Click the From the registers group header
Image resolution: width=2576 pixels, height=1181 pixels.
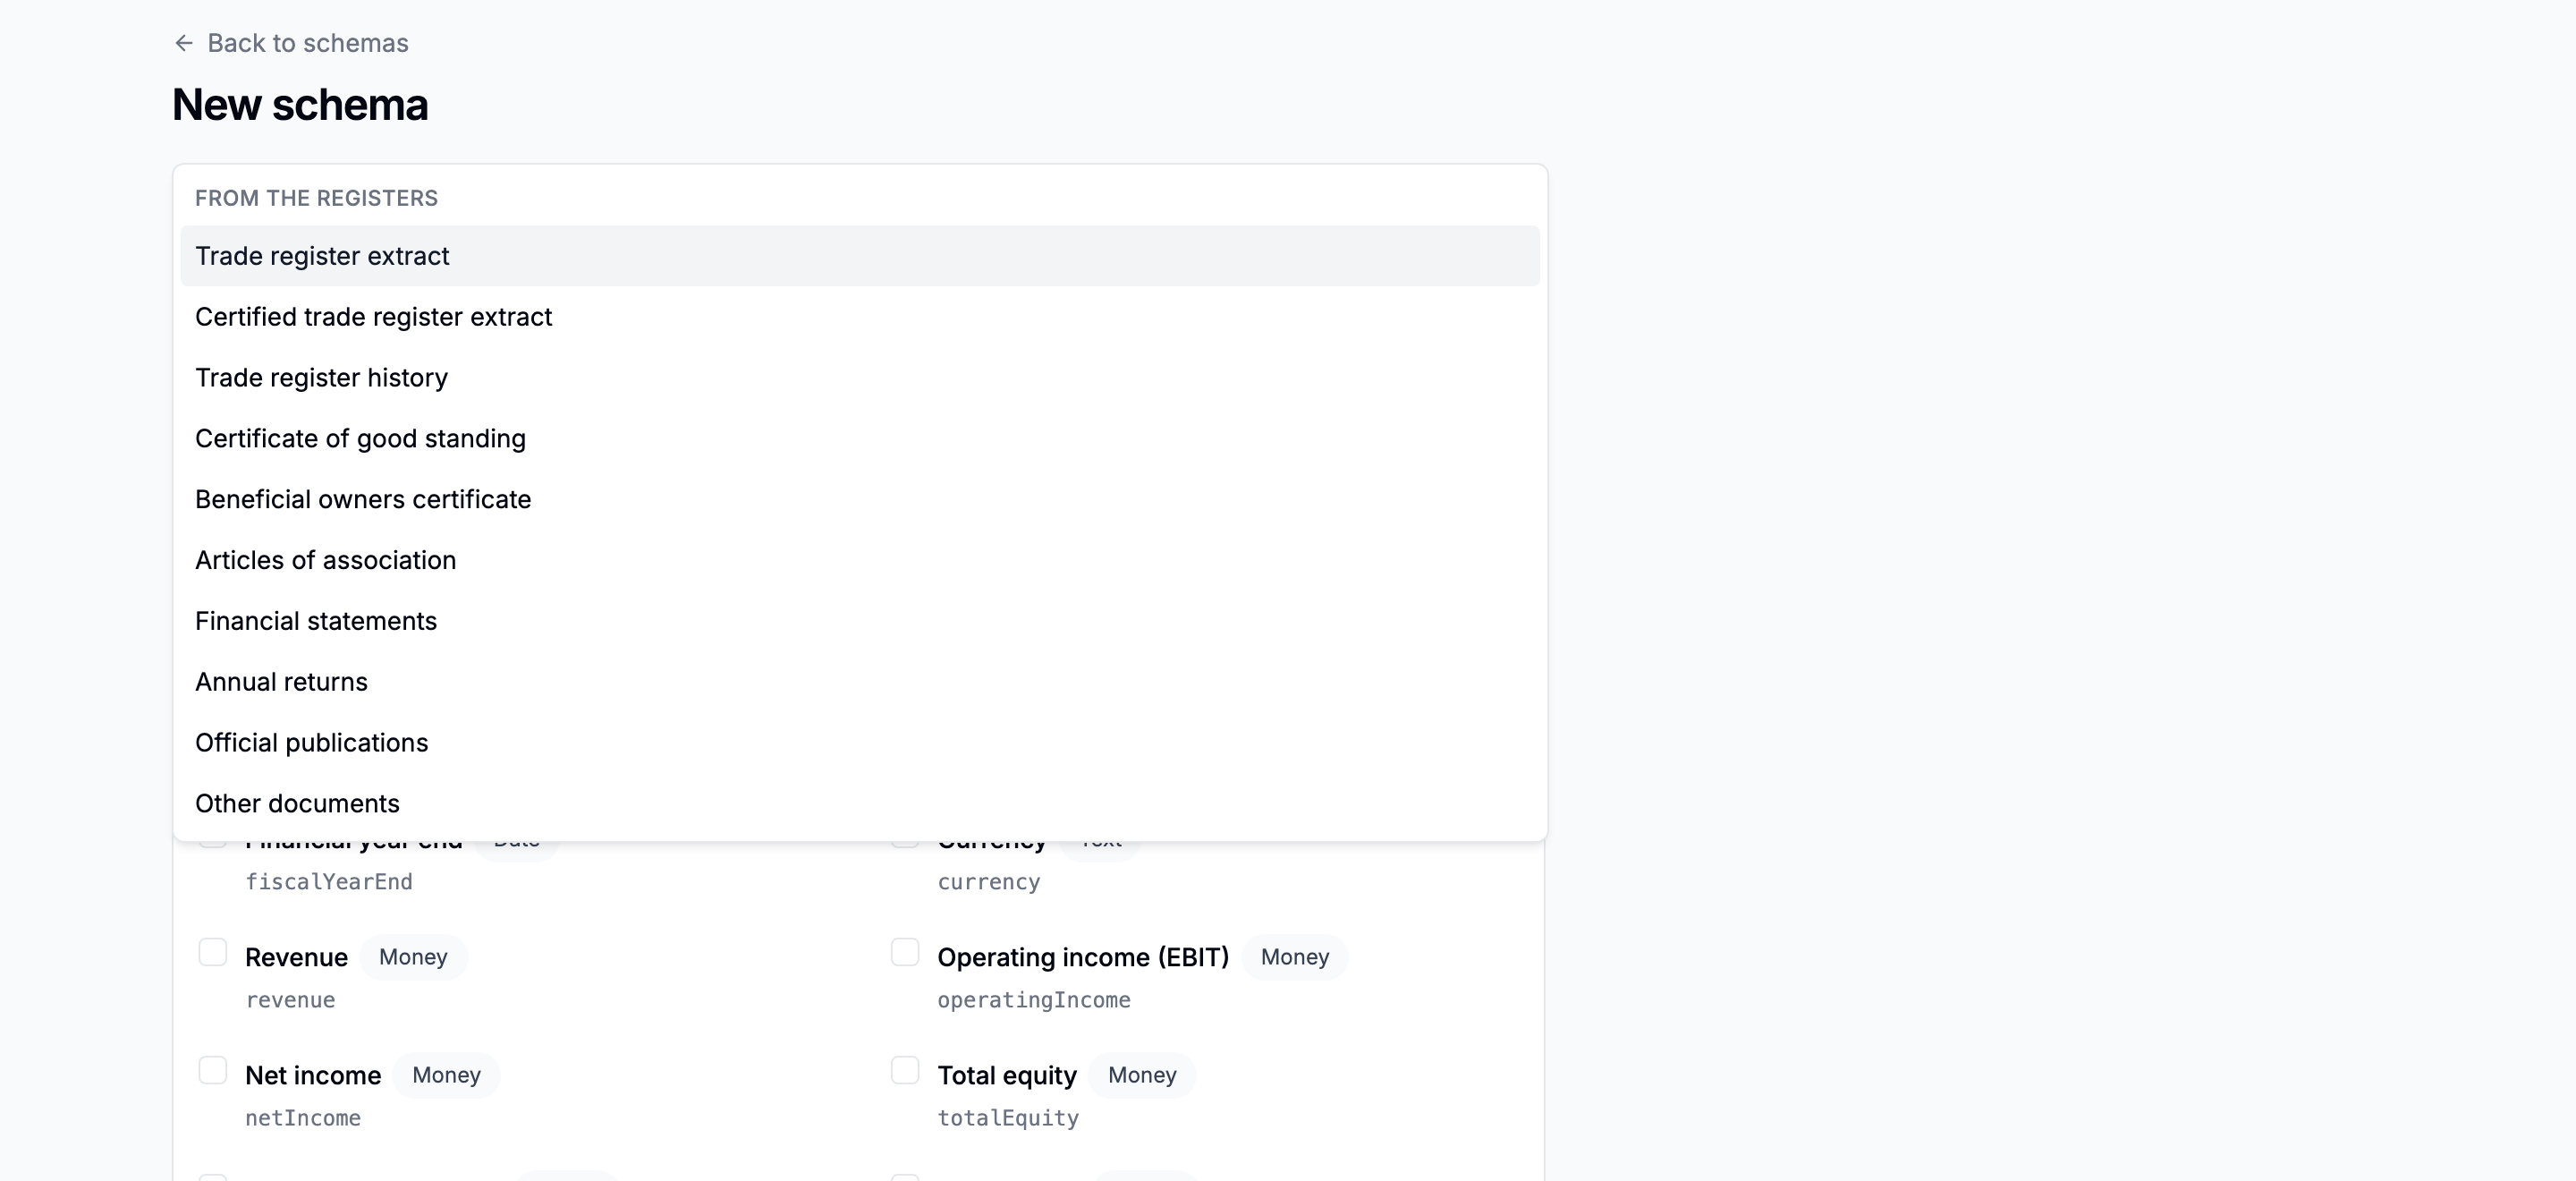316,198
